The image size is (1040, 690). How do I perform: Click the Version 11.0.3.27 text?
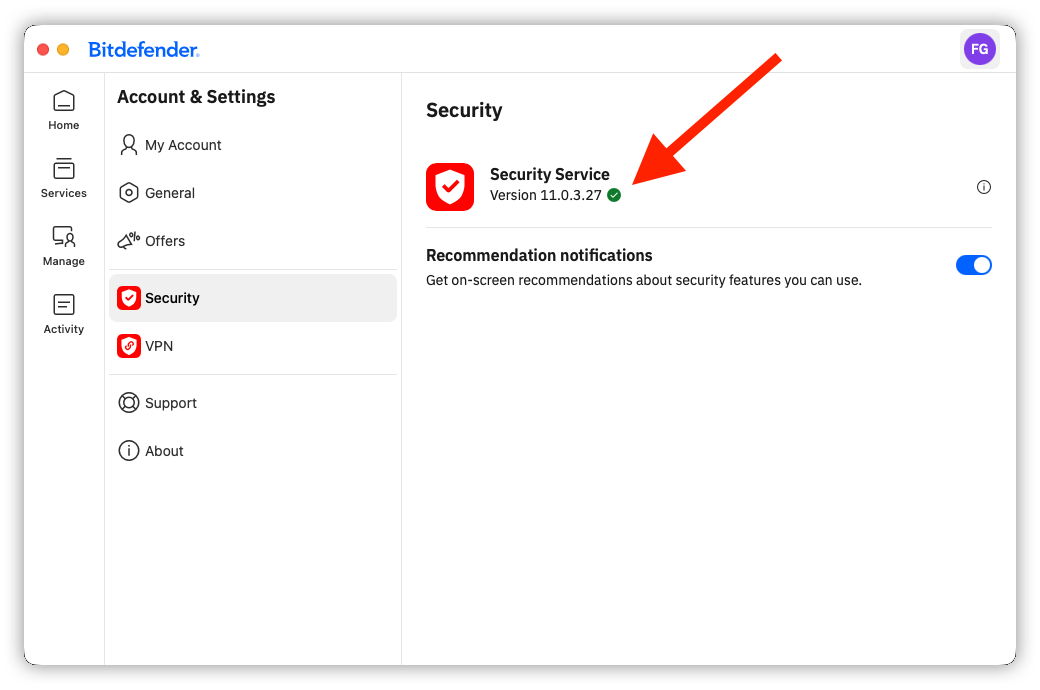[x=545, y=195]
